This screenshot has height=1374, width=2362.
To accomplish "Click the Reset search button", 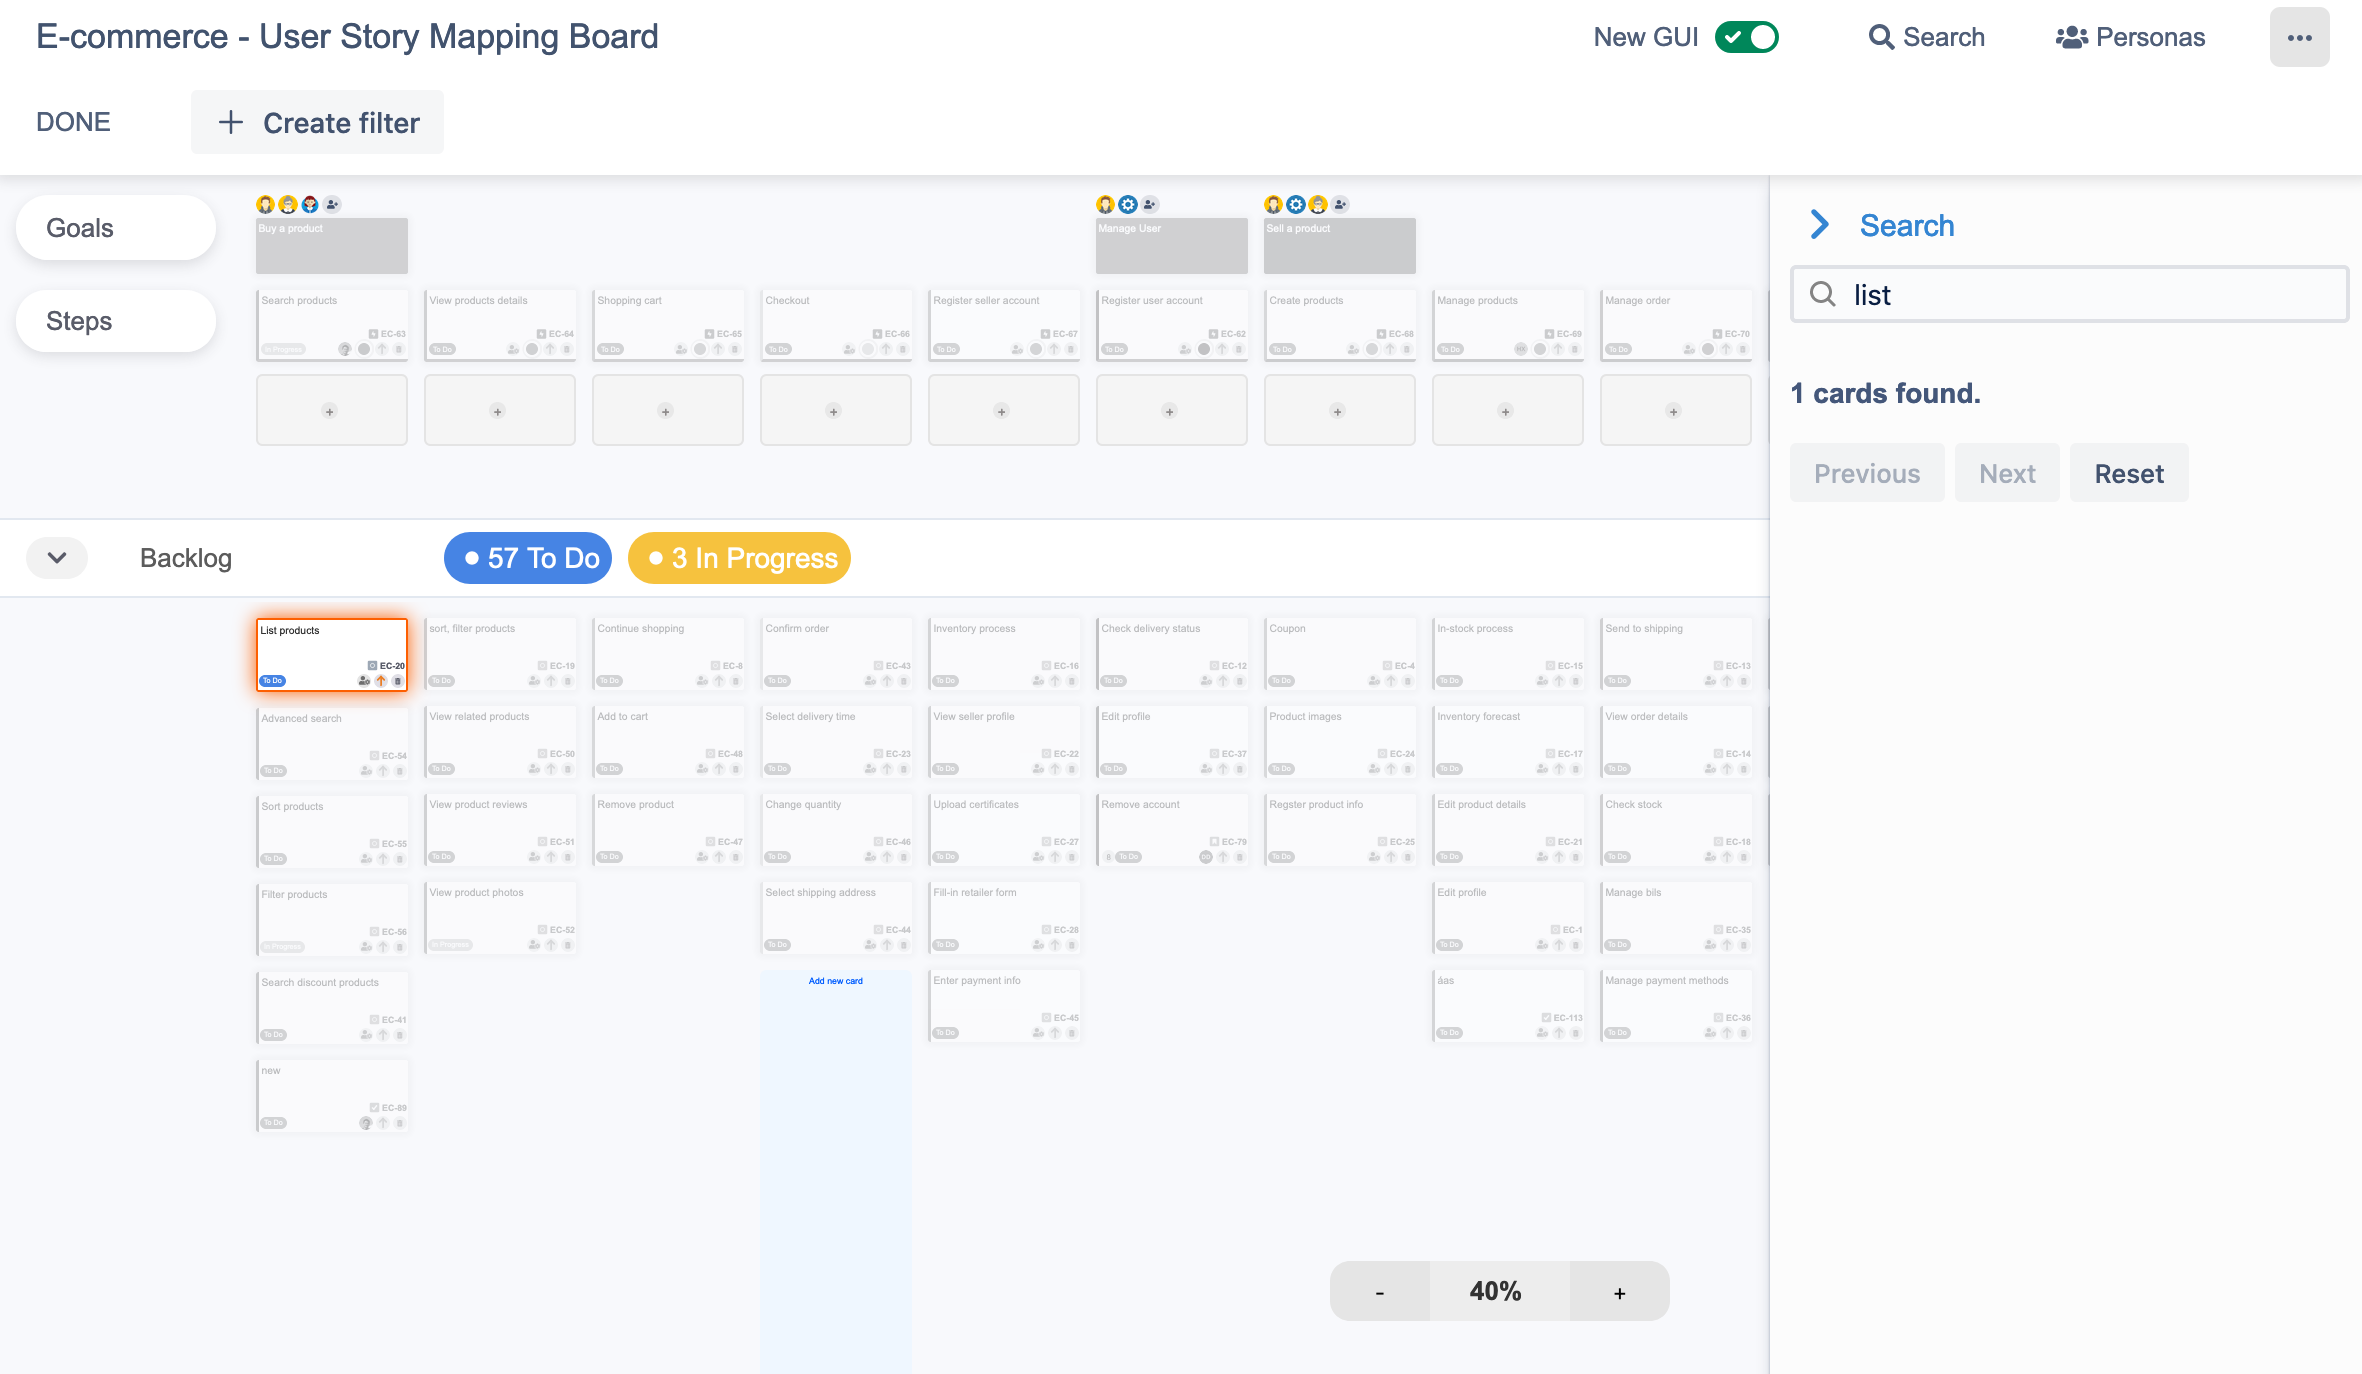I will [x=2128, y=474].
